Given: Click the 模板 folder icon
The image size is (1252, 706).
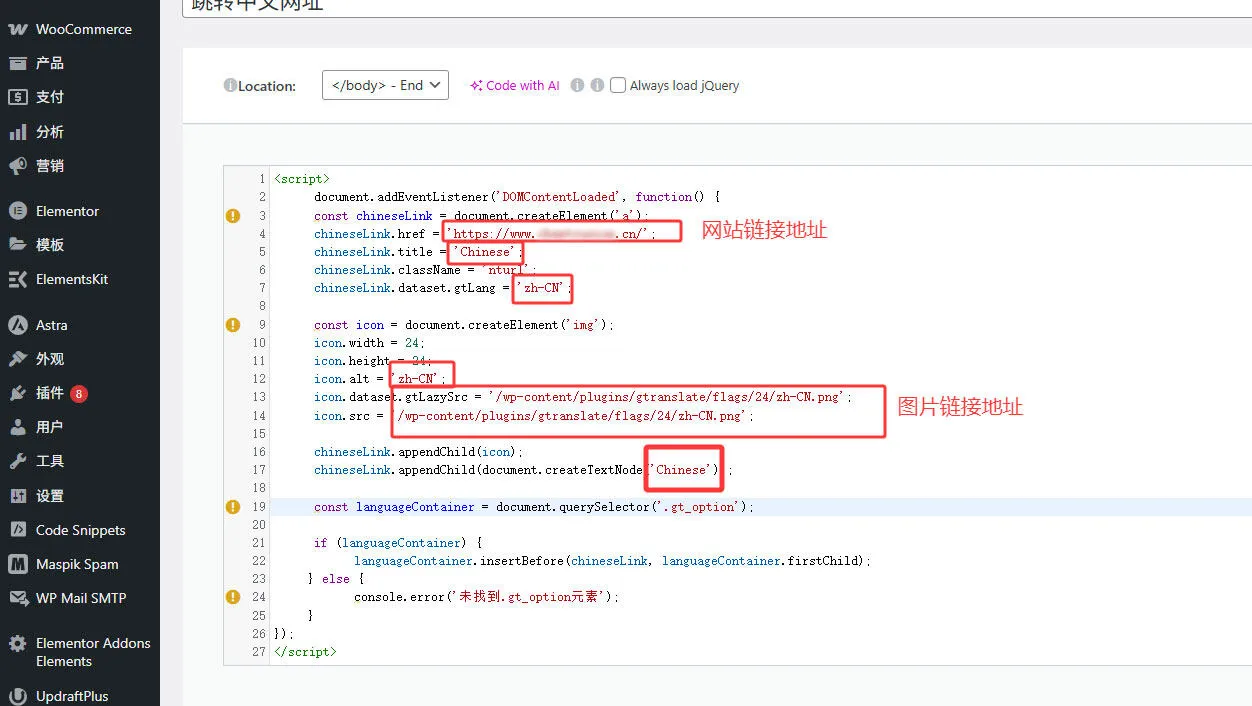Looking at the screenshot, I should 18,245.
